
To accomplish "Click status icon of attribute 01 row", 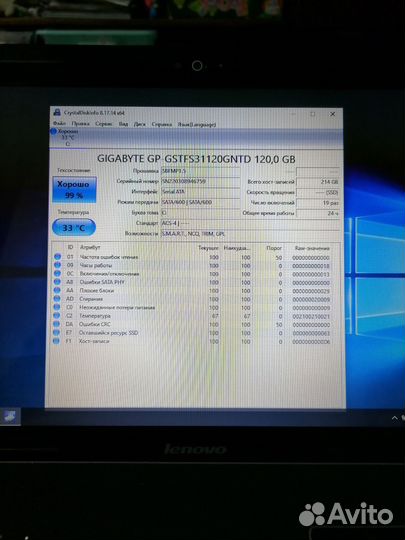I will [x=58, y=257].
